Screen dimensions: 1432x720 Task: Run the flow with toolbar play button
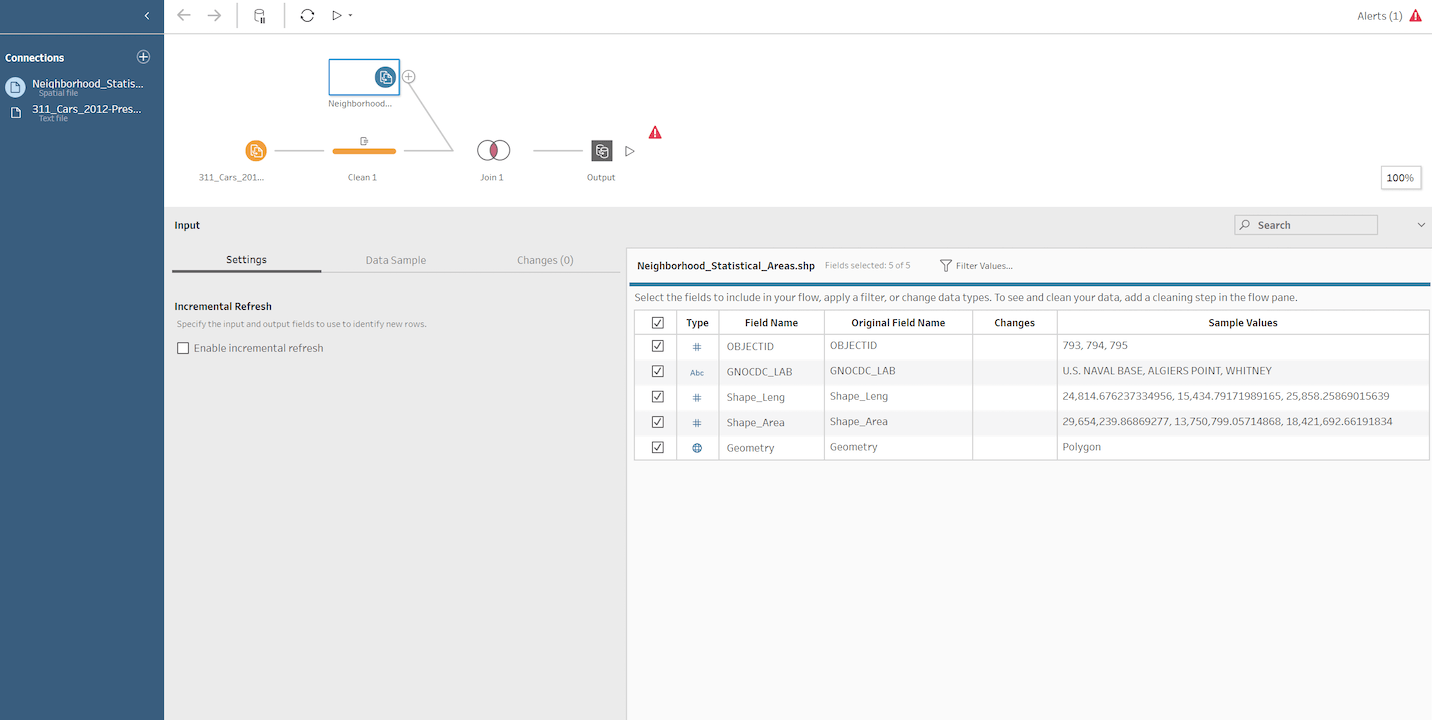(337, 16)
